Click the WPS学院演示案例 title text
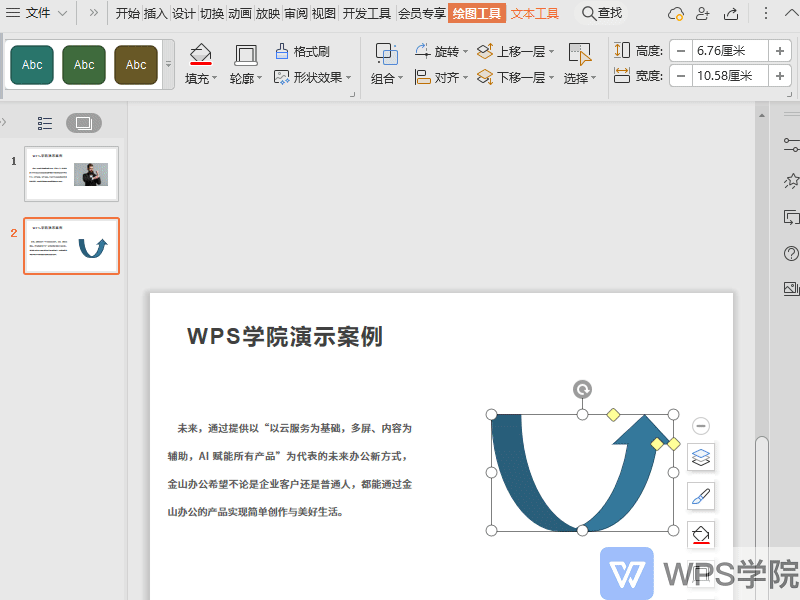This screenshot has width=800, height=600. pos(285,337)
